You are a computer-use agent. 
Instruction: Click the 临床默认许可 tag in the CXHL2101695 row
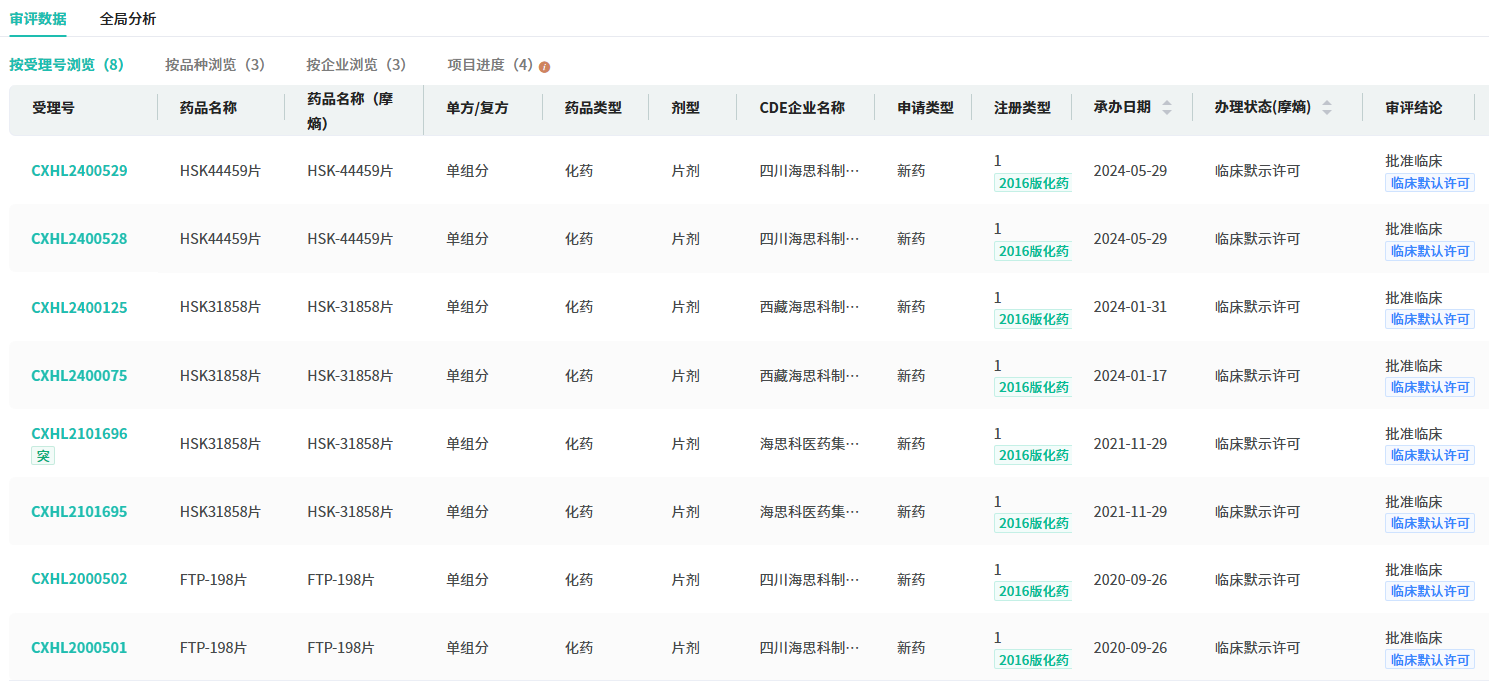click(x=1429, y=523)
